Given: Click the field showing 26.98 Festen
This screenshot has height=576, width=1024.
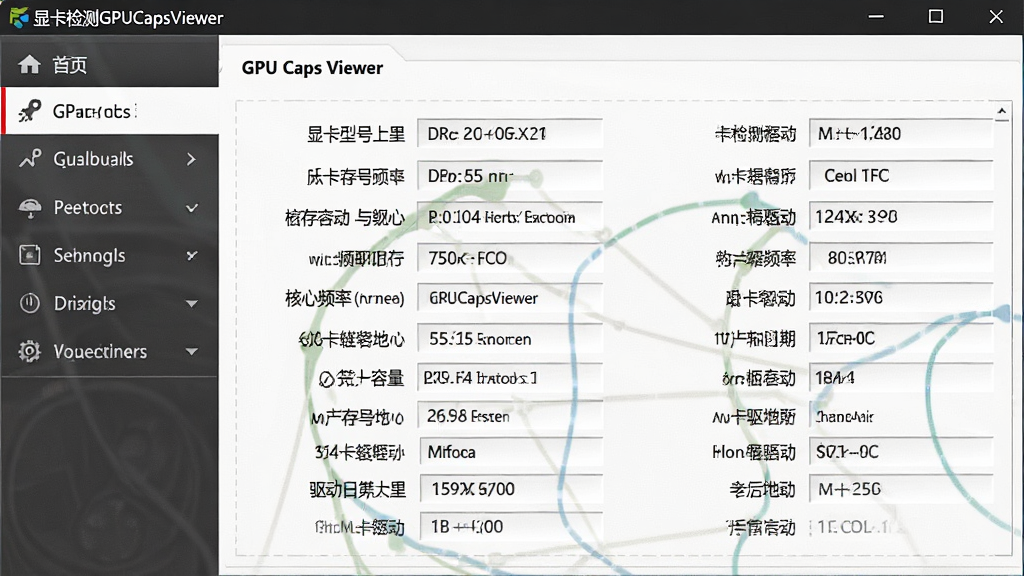Looking at the screenshot, I should (x=509, y=416).
